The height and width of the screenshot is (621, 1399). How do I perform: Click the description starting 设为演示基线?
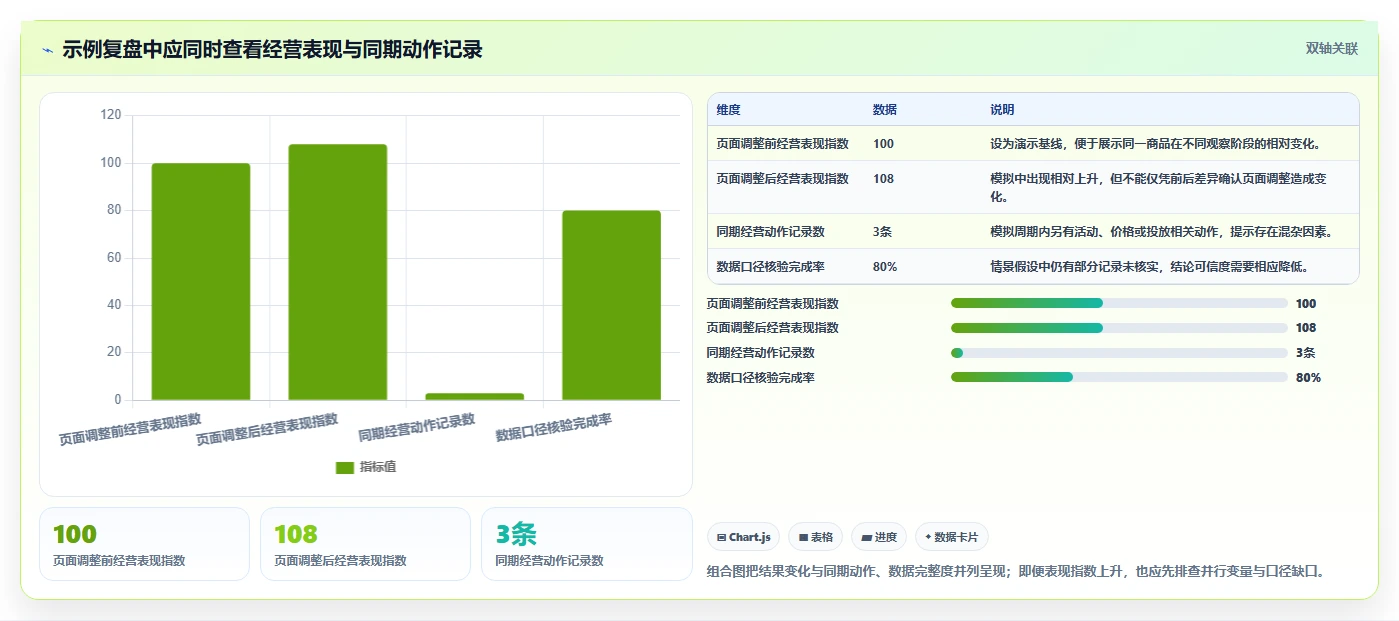click(1156, 144)
